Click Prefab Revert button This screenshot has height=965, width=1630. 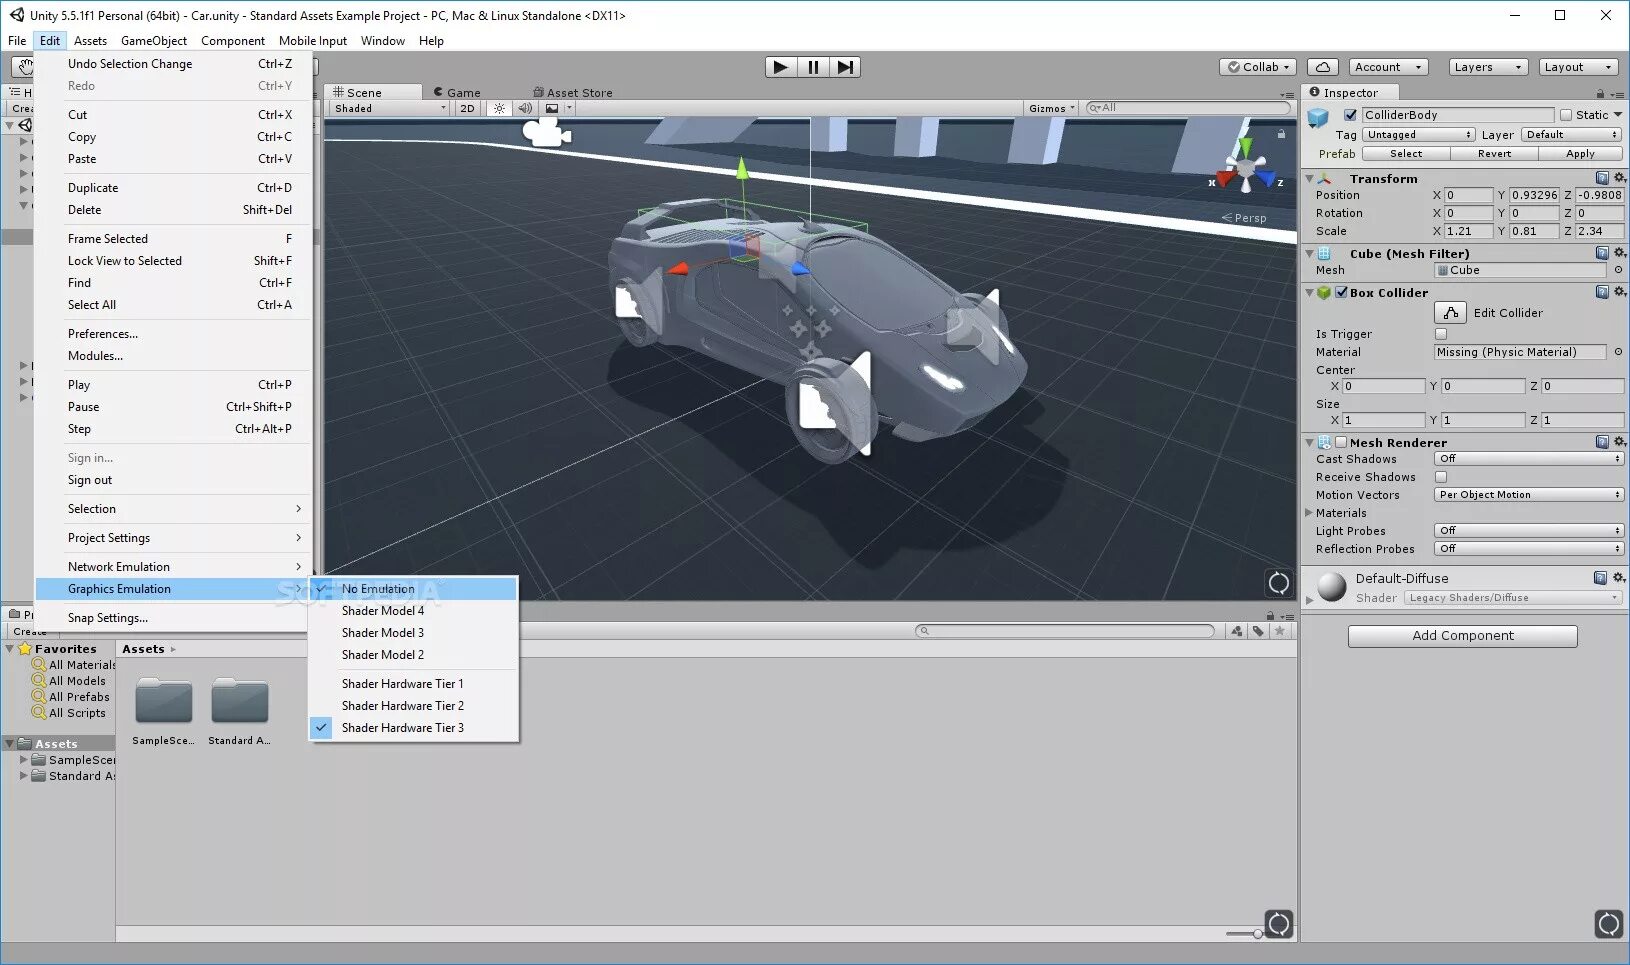[1494, 154]
